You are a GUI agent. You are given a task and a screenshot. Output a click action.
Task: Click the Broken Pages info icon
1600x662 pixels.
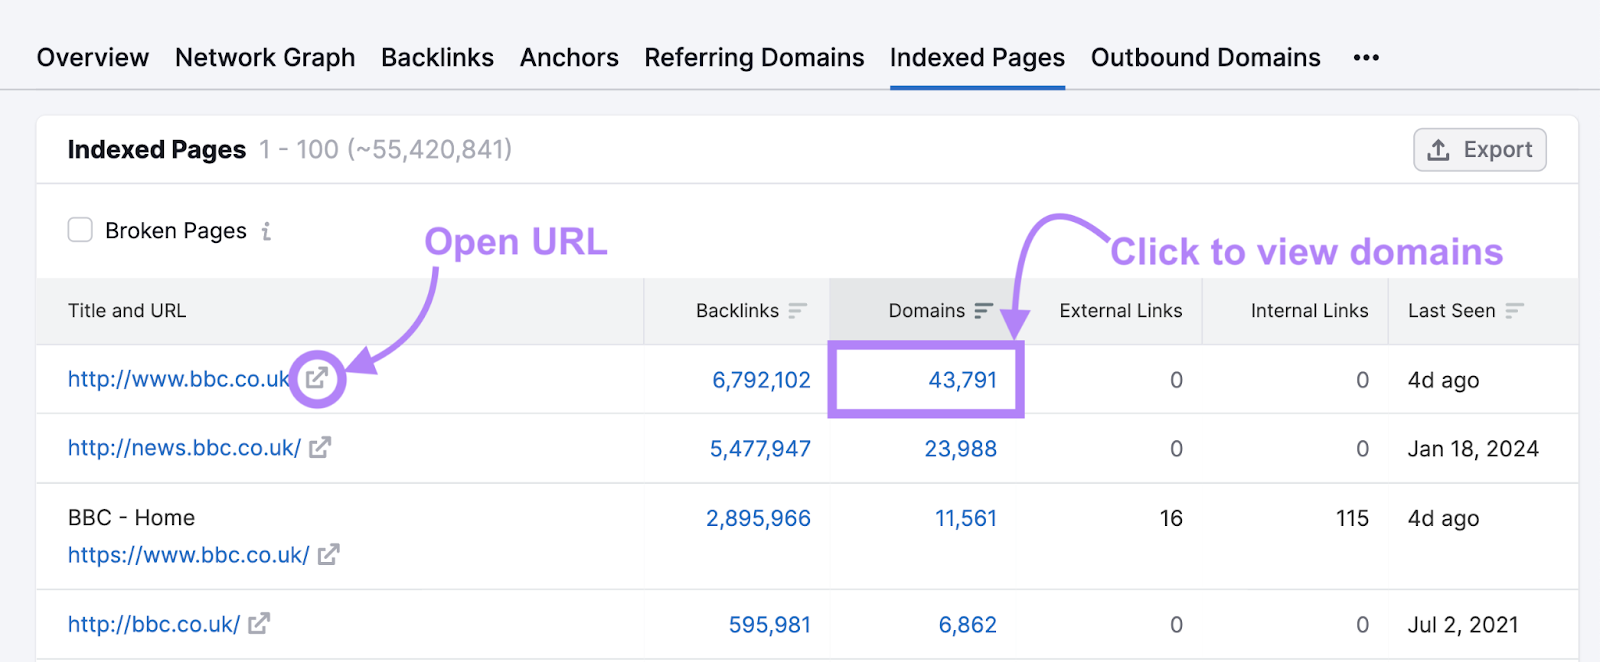tap(266, 231)
